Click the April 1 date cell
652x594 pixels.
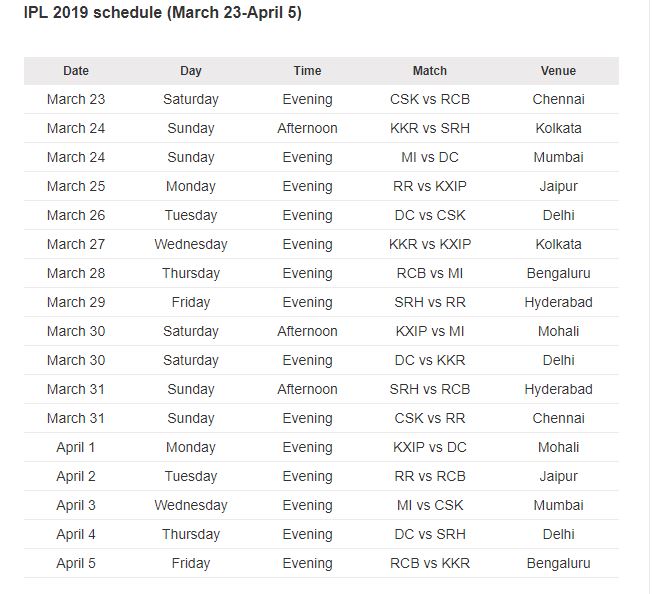76,447
